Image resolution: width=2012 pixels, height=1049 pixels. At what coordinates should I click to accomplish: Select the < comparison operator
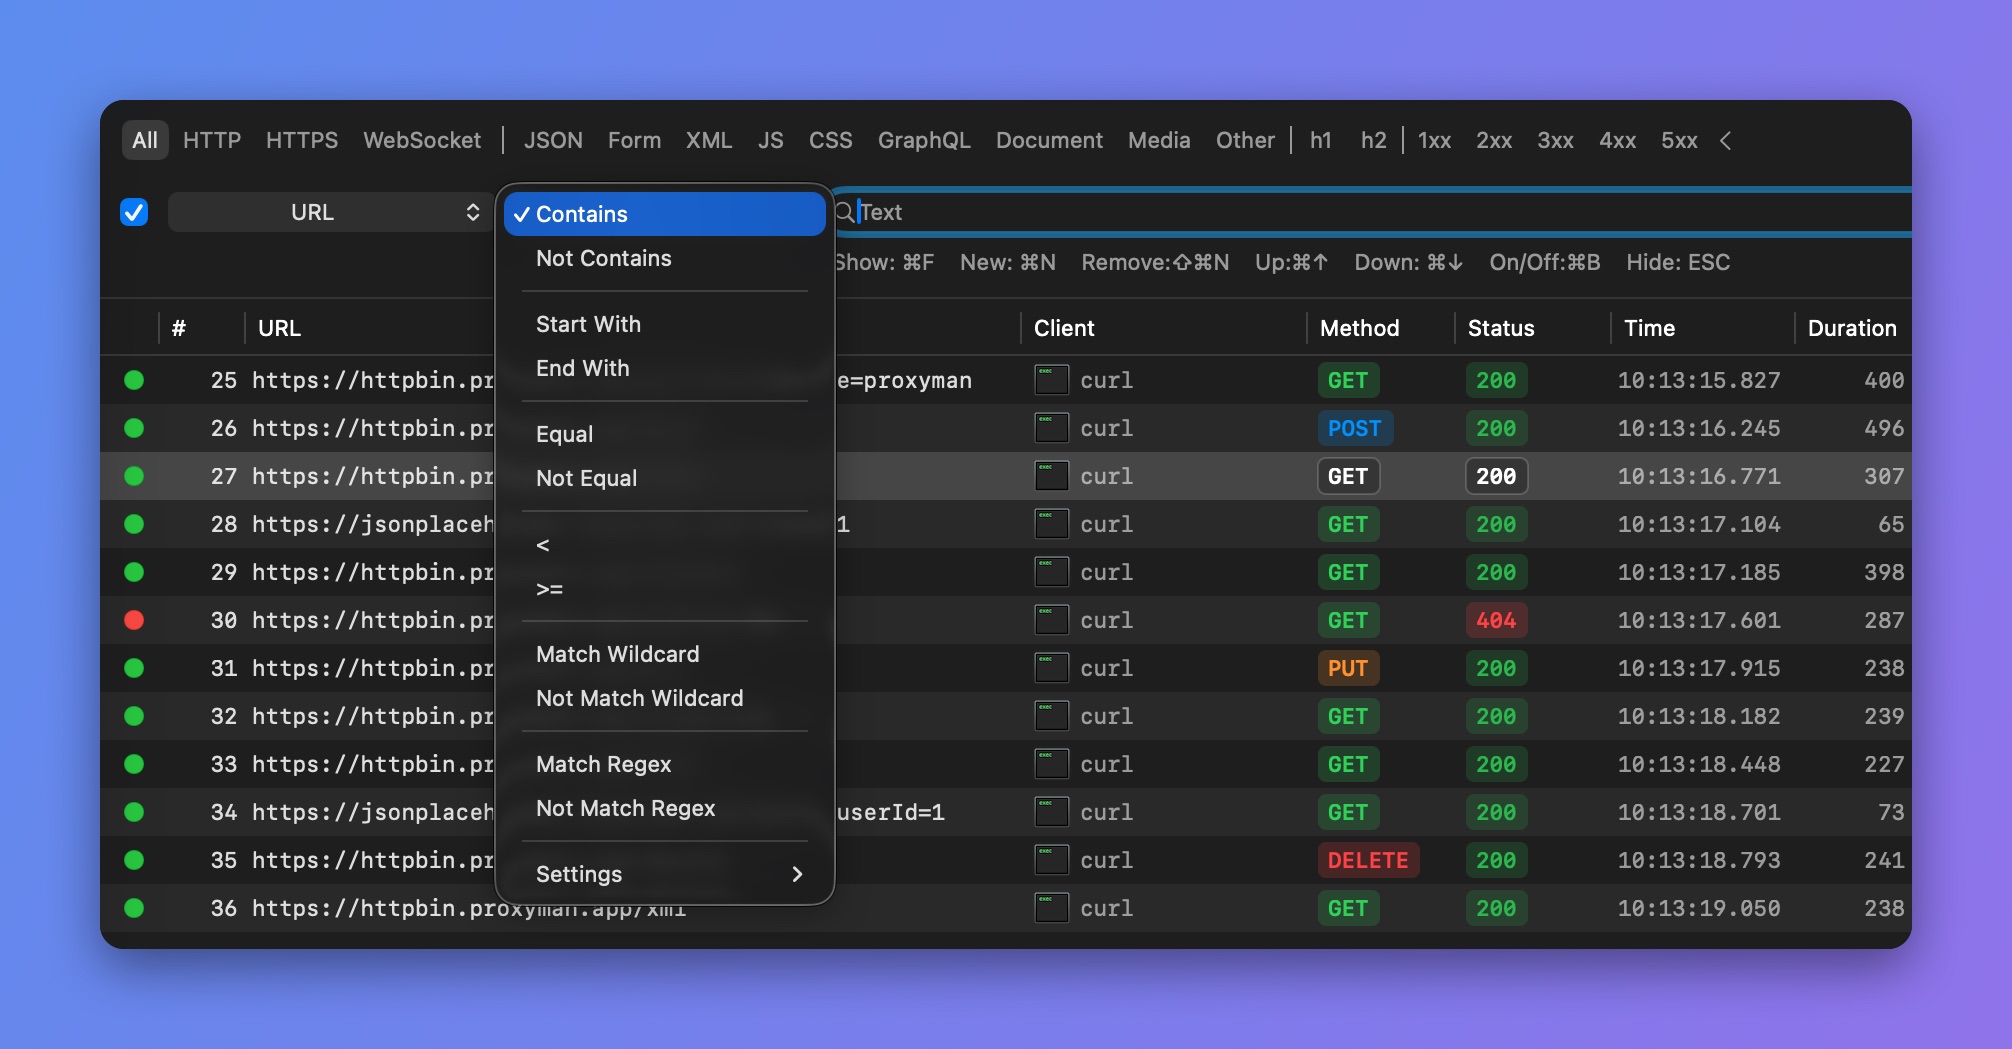[665, 544]
